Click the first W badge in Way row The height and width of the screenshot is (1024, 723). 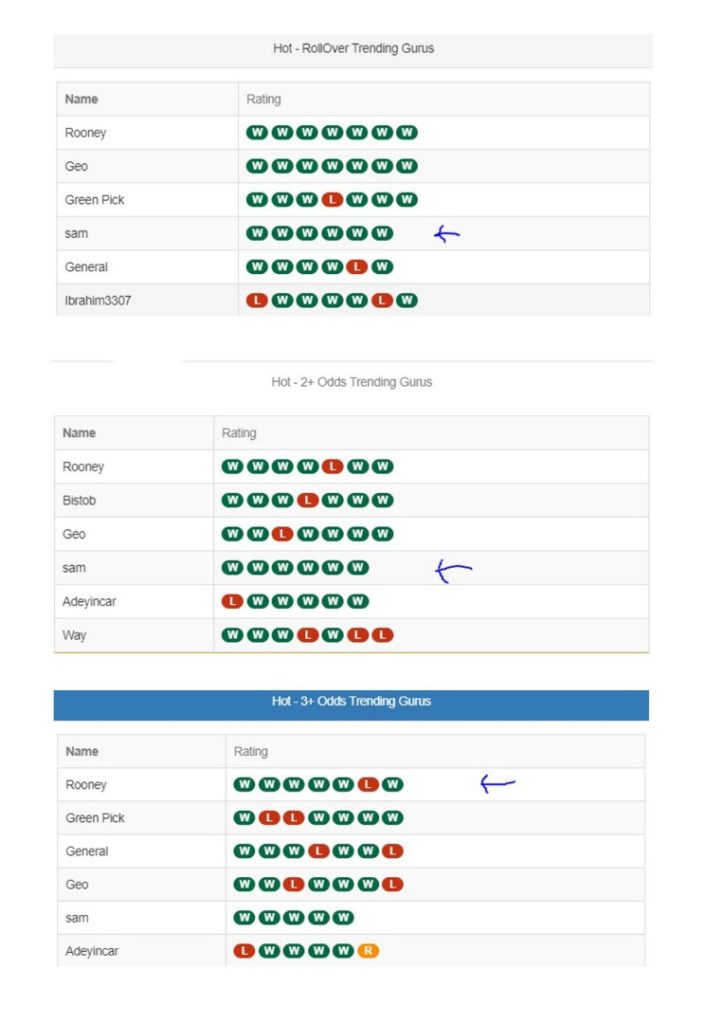[233, 635]
